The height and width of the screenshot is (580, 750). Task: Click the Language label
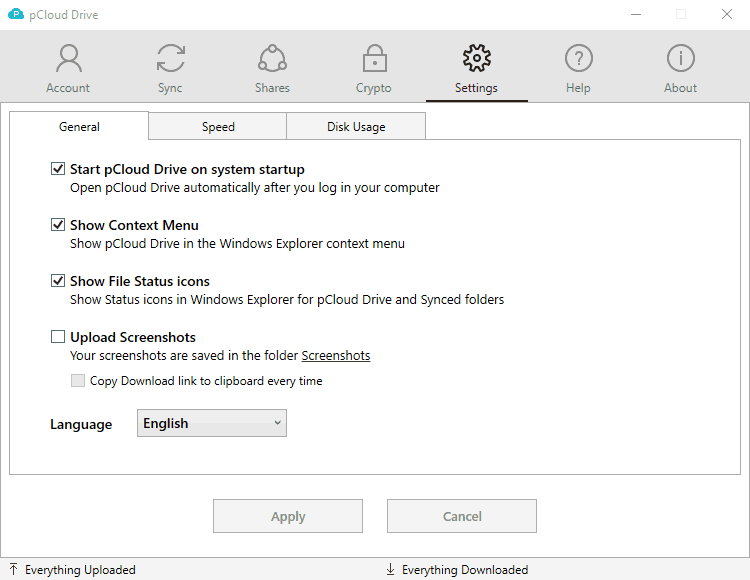[x=81, y=424]
